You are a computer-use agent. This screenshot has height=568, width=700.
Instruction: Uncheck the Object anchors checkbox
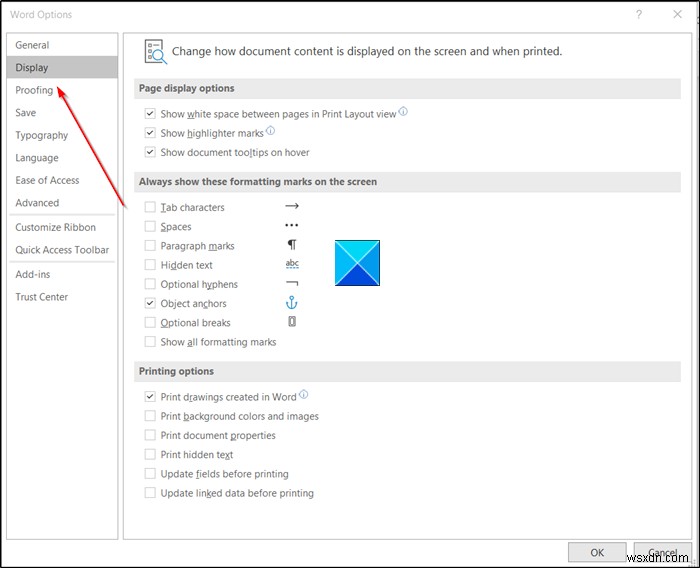pos(150,303)
